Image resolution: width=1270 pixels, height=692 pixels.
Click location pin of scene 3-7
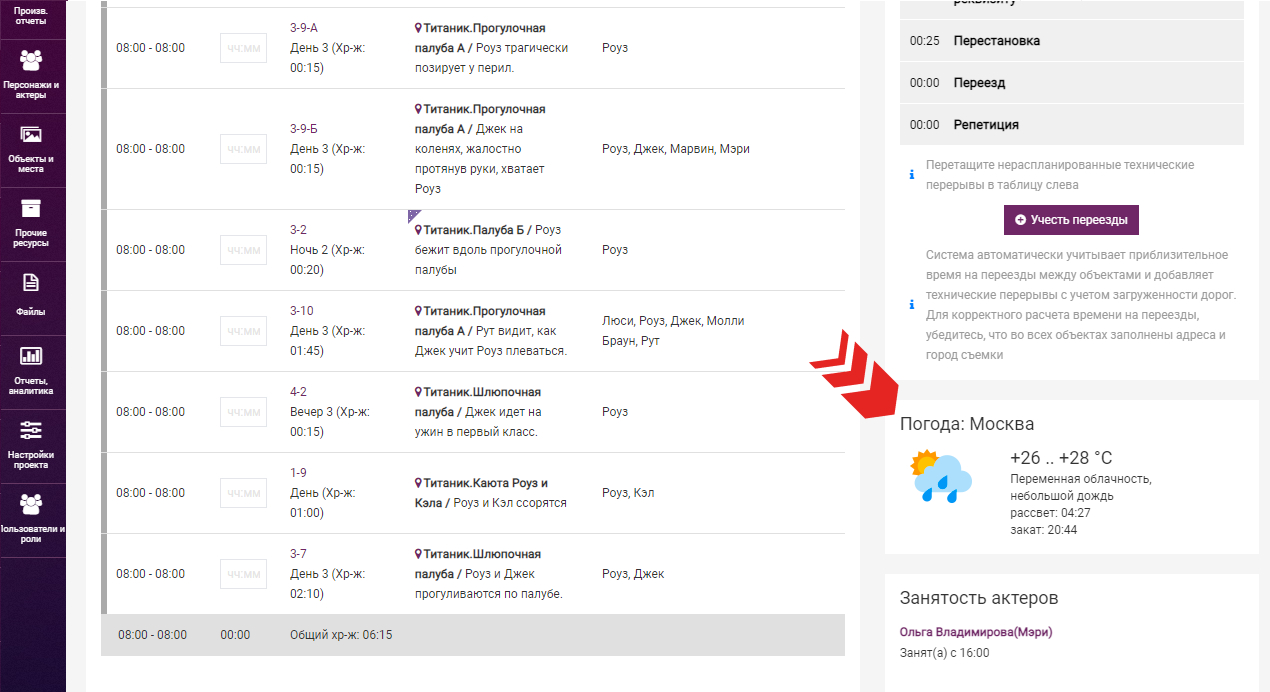click(x=419, y=554)
